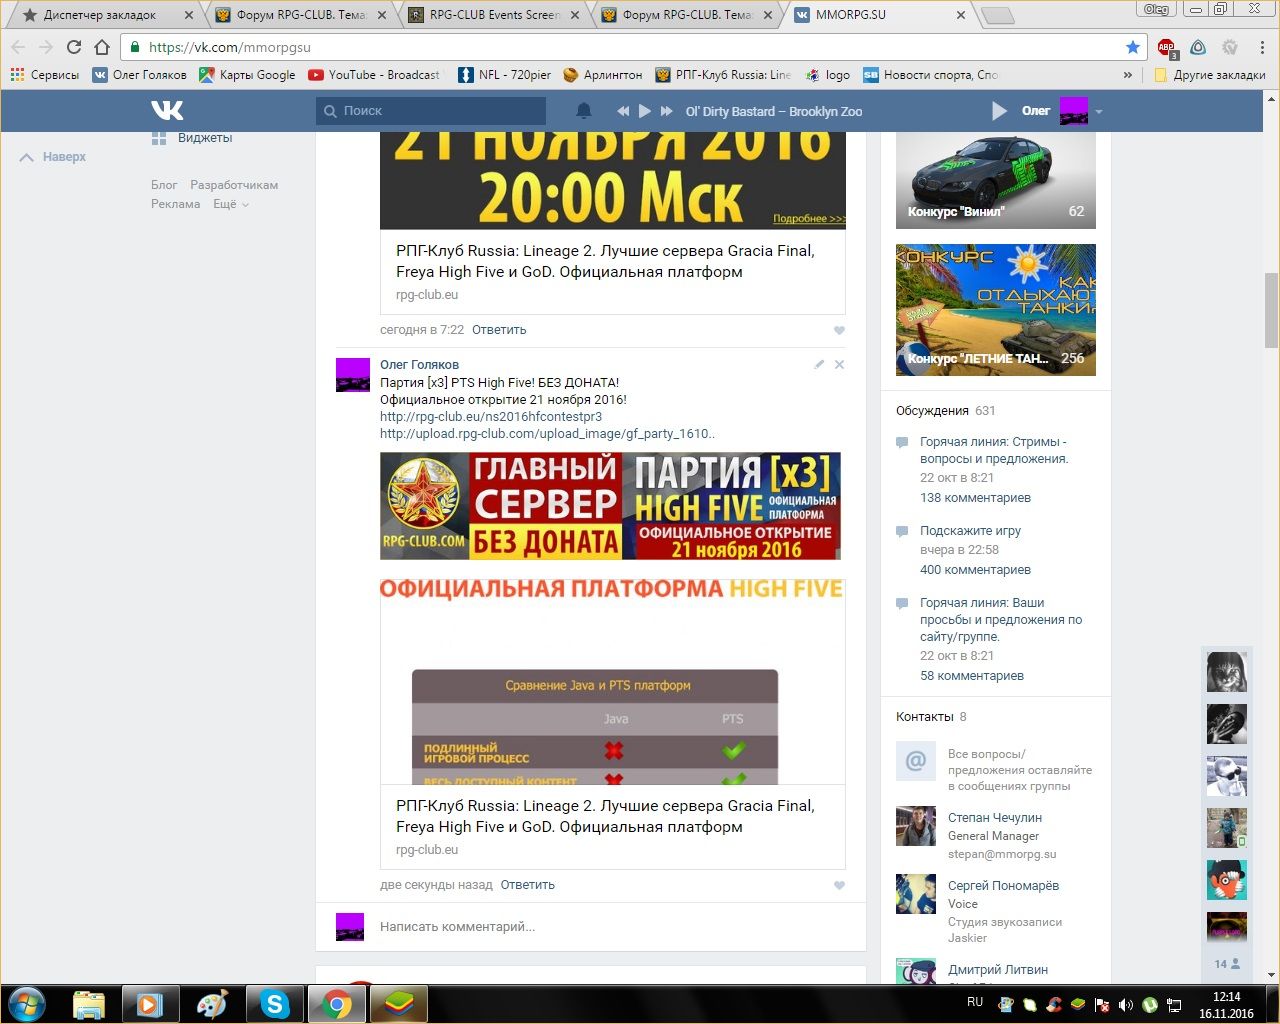Open File Explorer from the taskbar
The width and height of the screenshot is (1280, 1024).
pyautogui.click(x=88, y=1004)
